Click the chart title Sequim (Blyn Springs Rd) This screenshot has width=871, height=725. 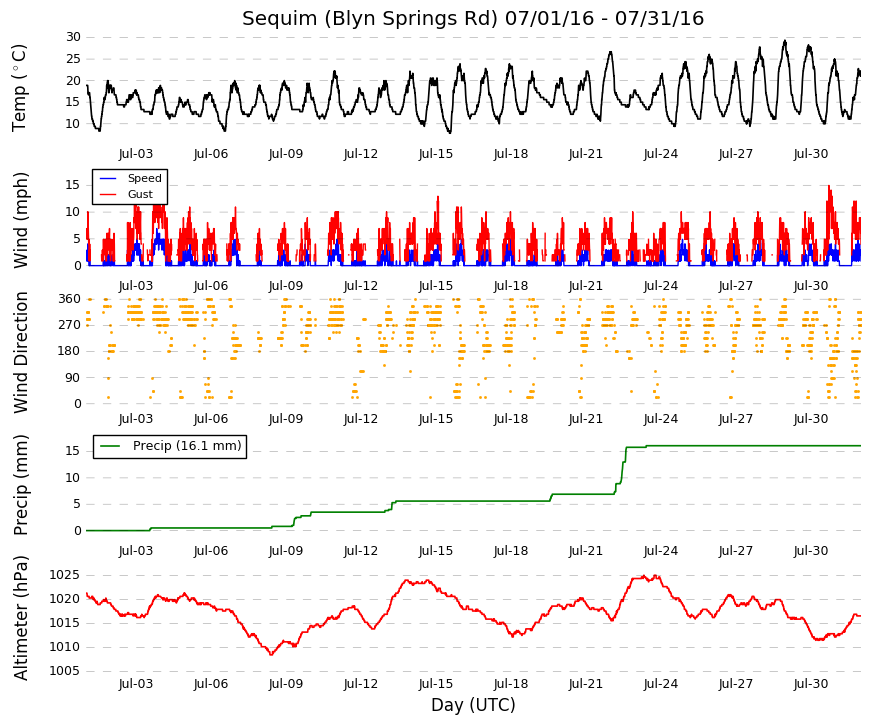coord(370,19)
